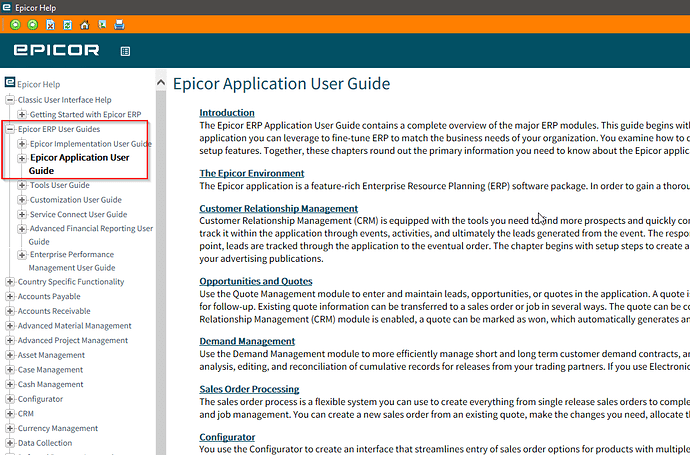Print the current help topic
Screen dimensions: 690x455
(119, 25)
